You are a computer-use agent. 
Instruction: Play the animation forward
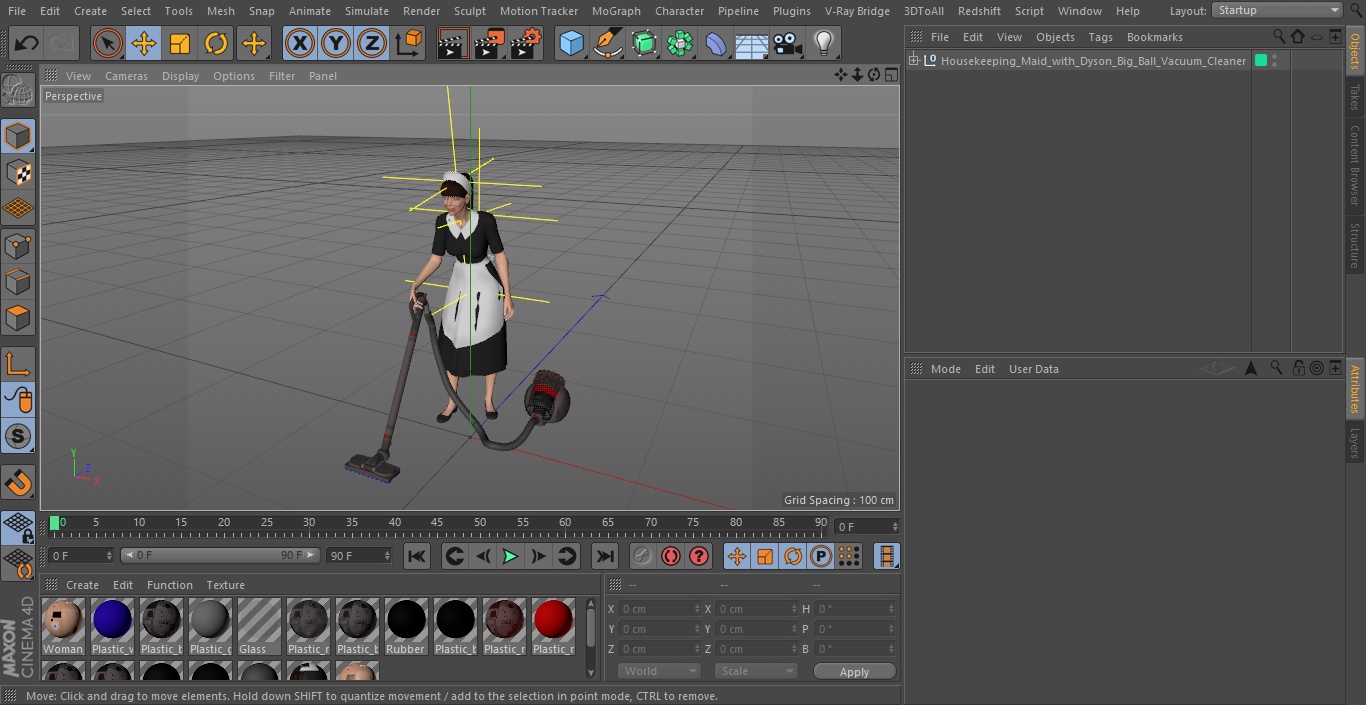[x=510, y=556]
